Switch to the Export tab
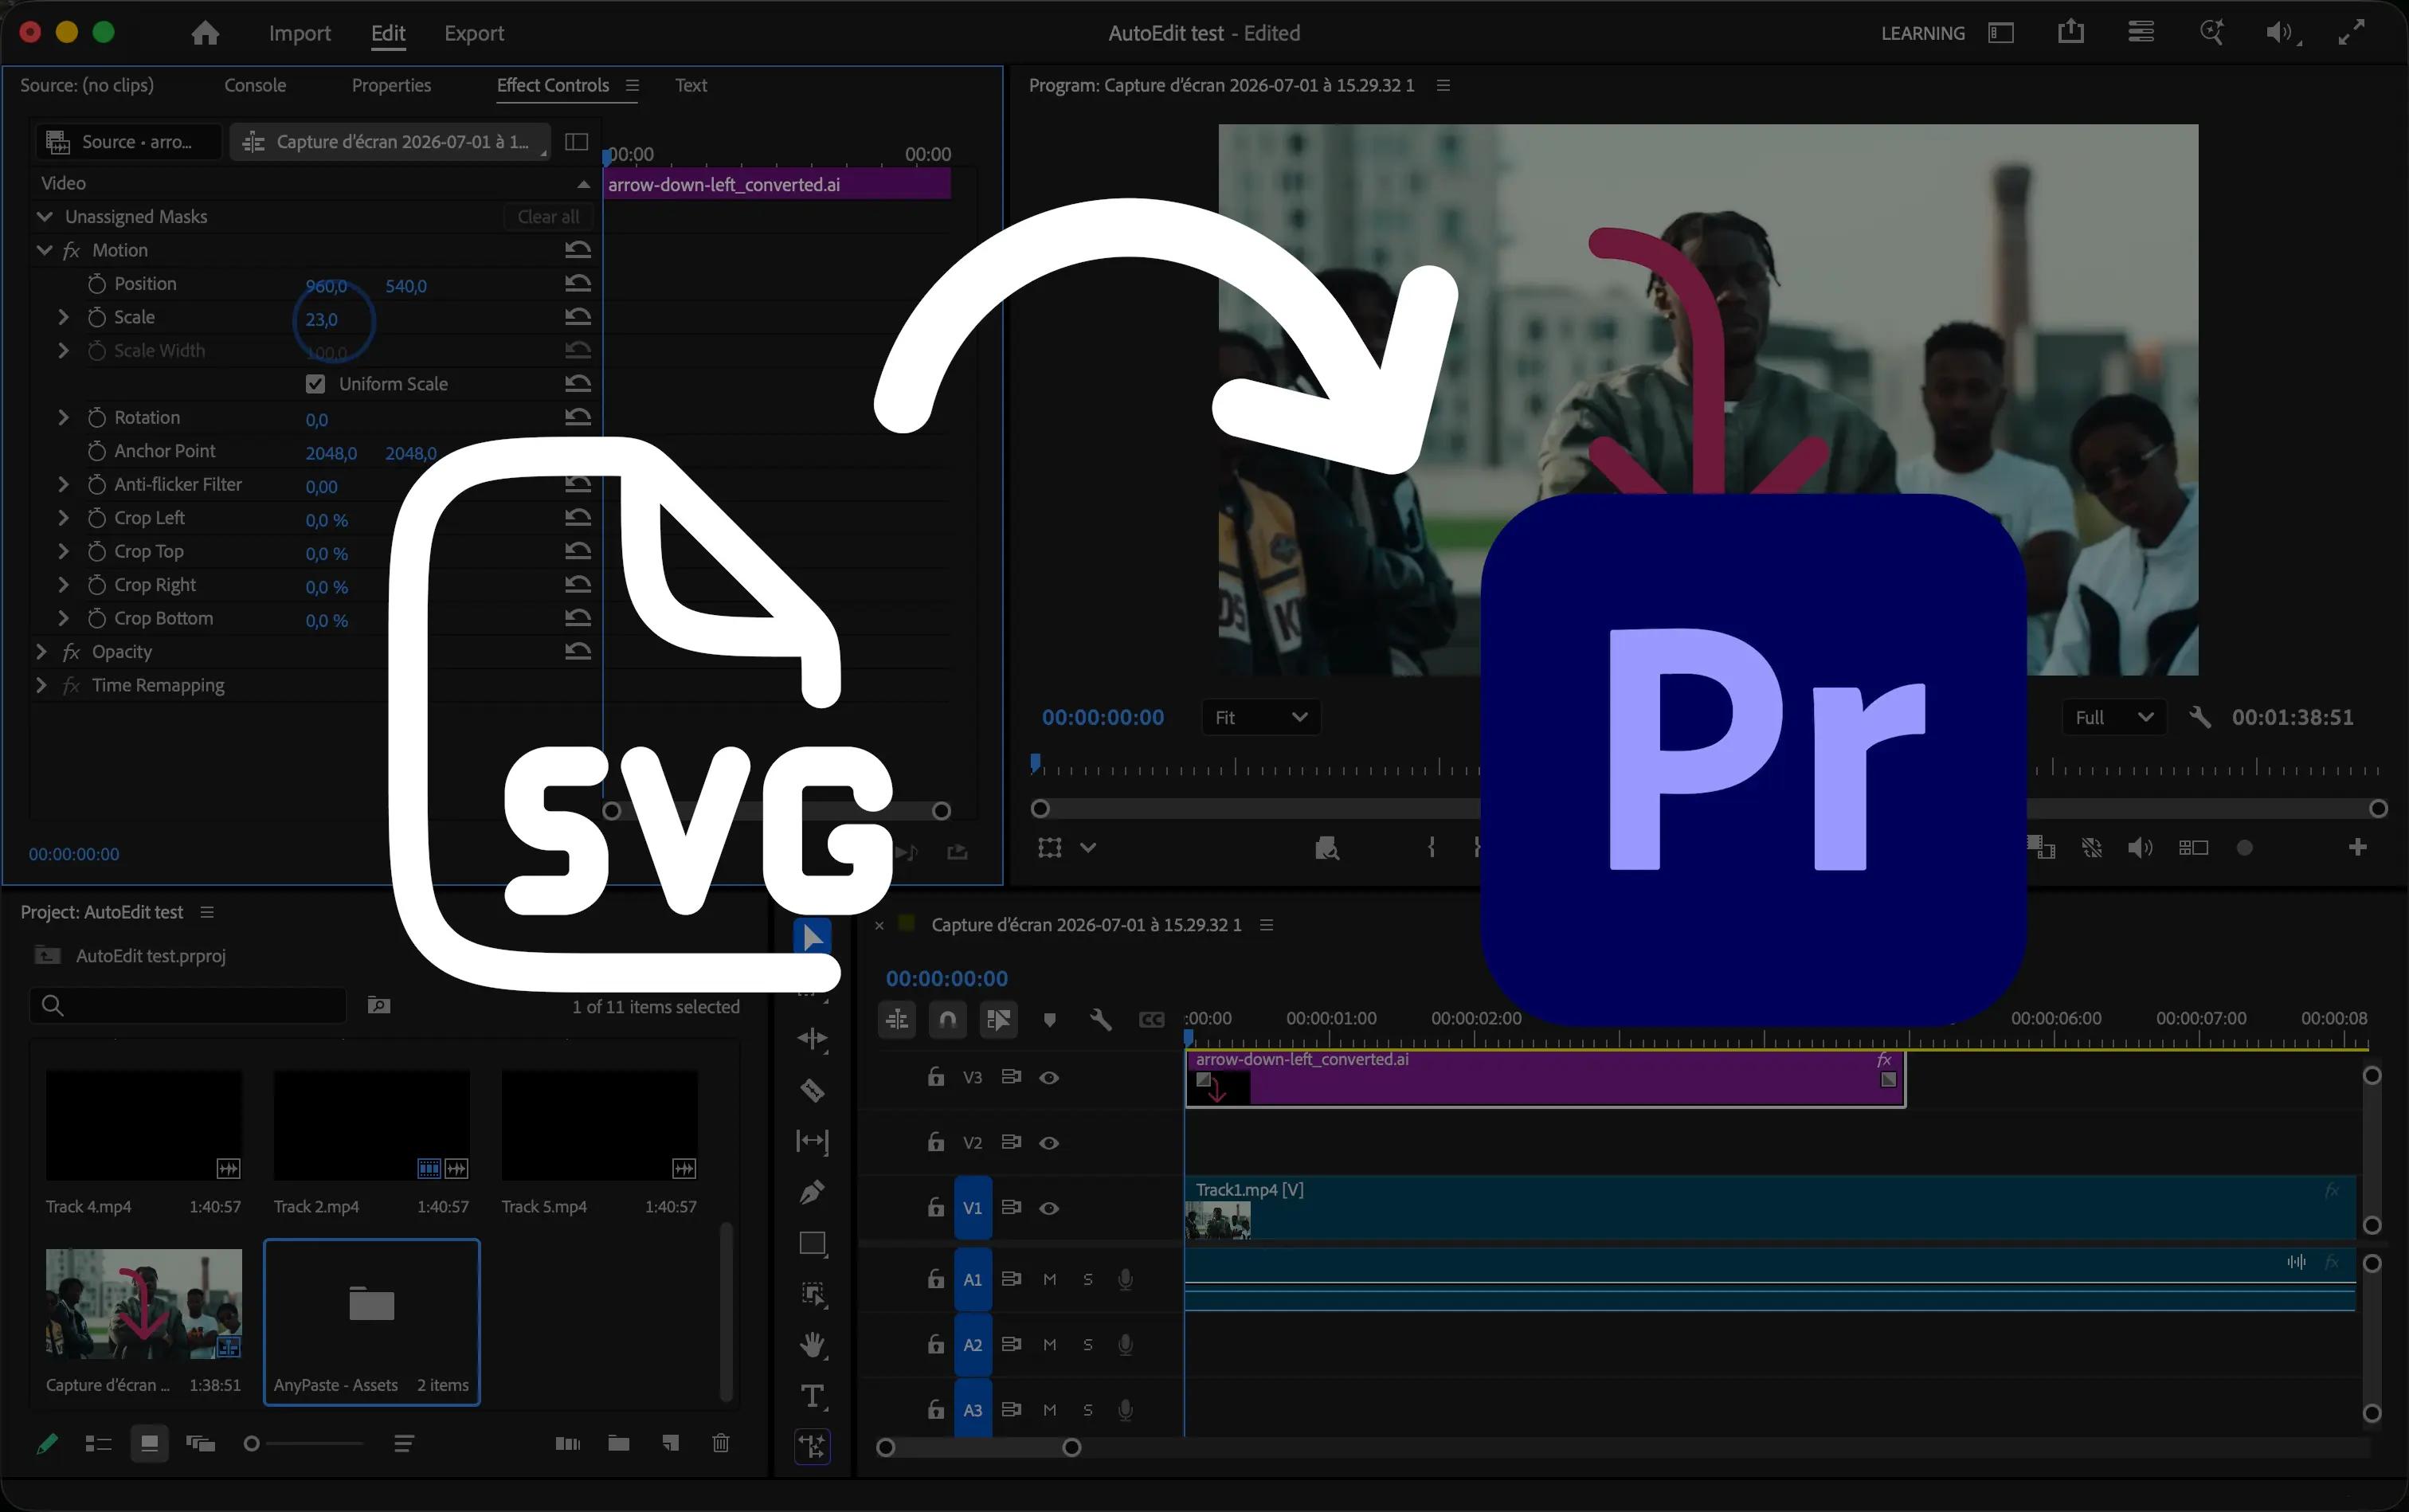The width and height of the screenshot is (2409, 1512). [x=473, y=33]
